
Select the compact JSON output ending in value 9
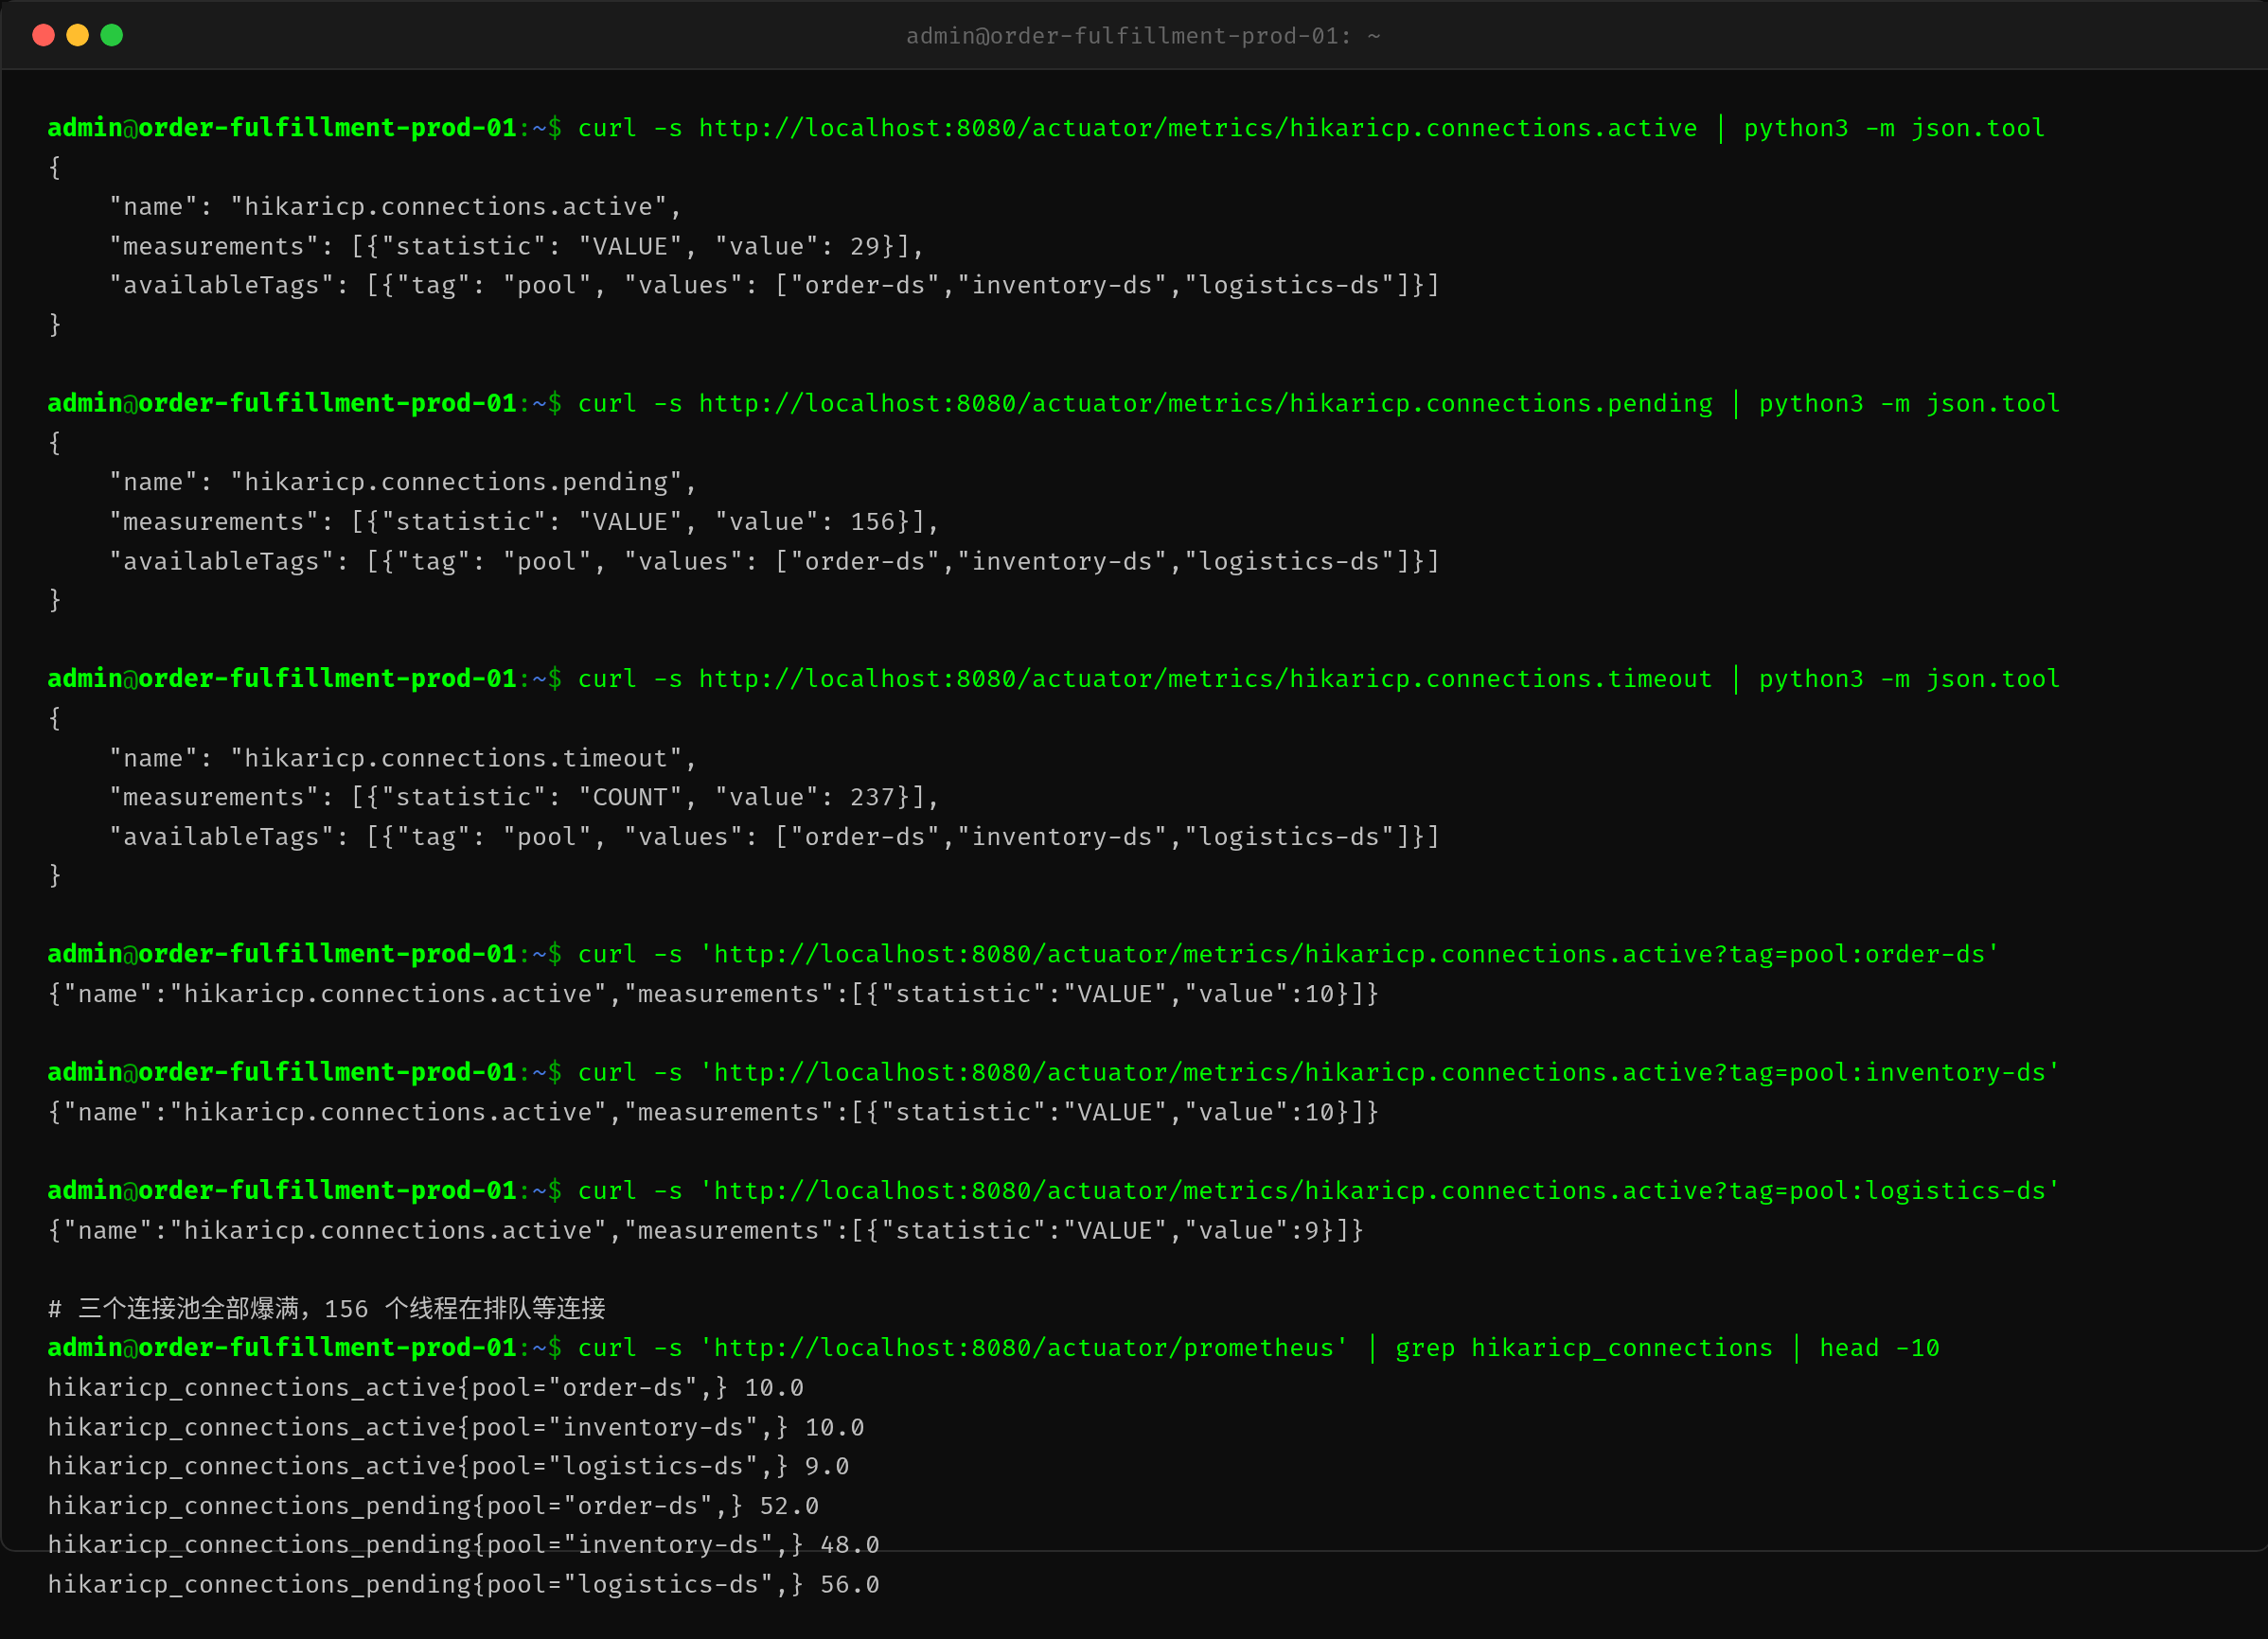click(x=706, y=1230)
